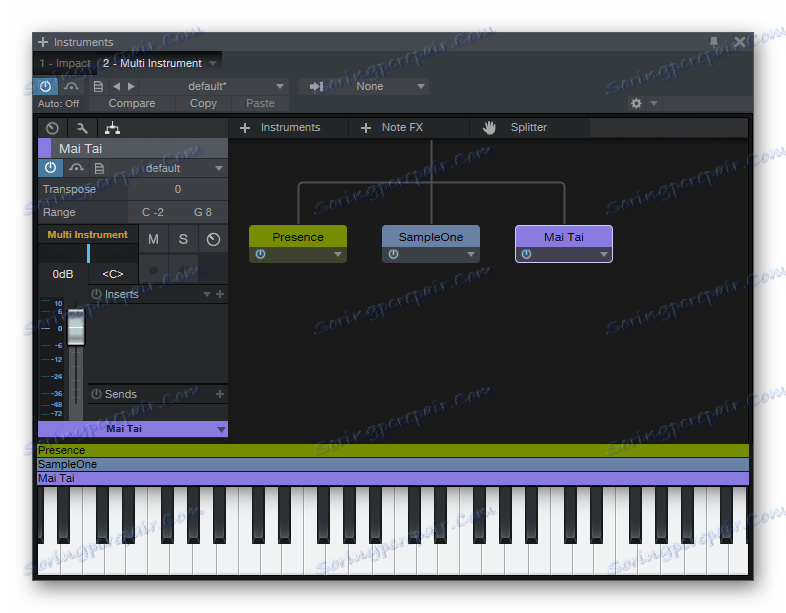Image resolution: width=786 pixels, height=613 pixels.
Task: Click the plus icon beside Instruments title
Action: (43, 42)
